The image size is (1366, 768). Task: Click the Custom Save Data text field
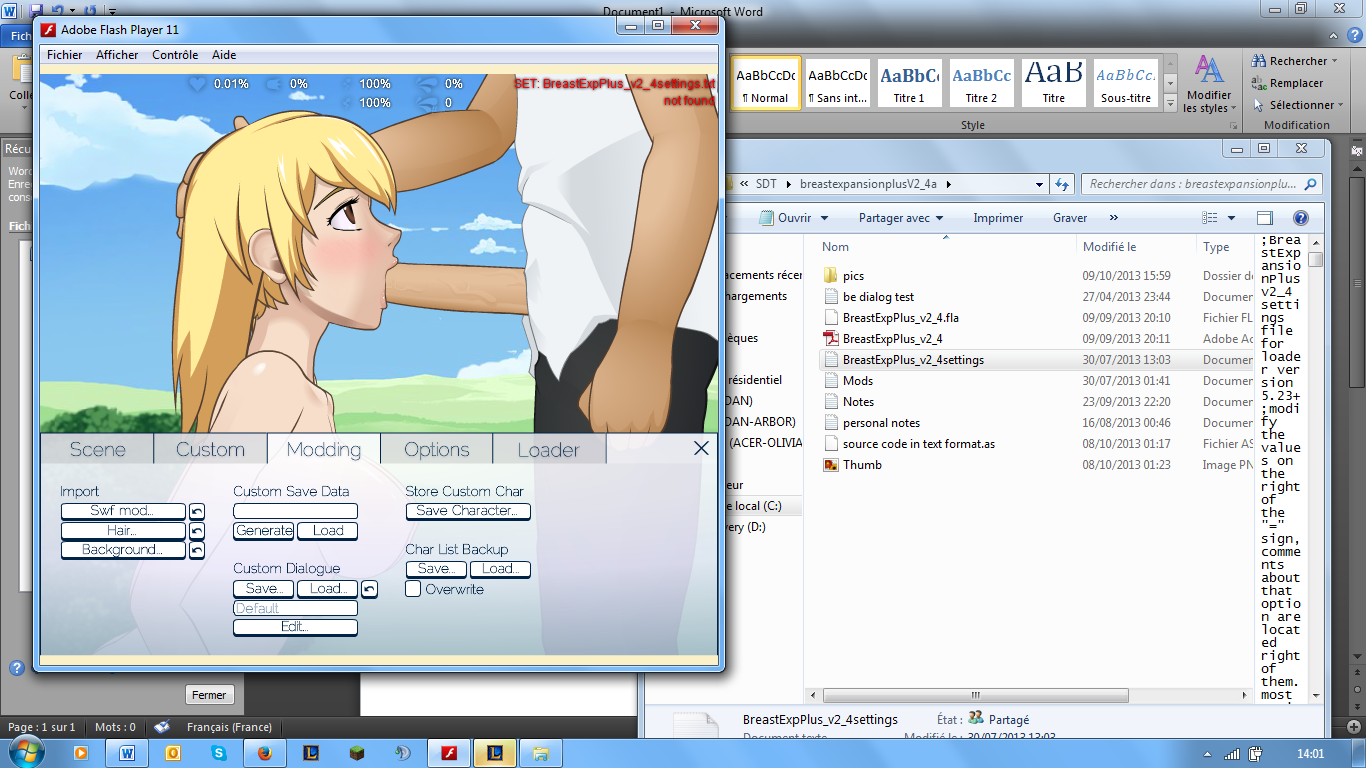coord(295,511)
